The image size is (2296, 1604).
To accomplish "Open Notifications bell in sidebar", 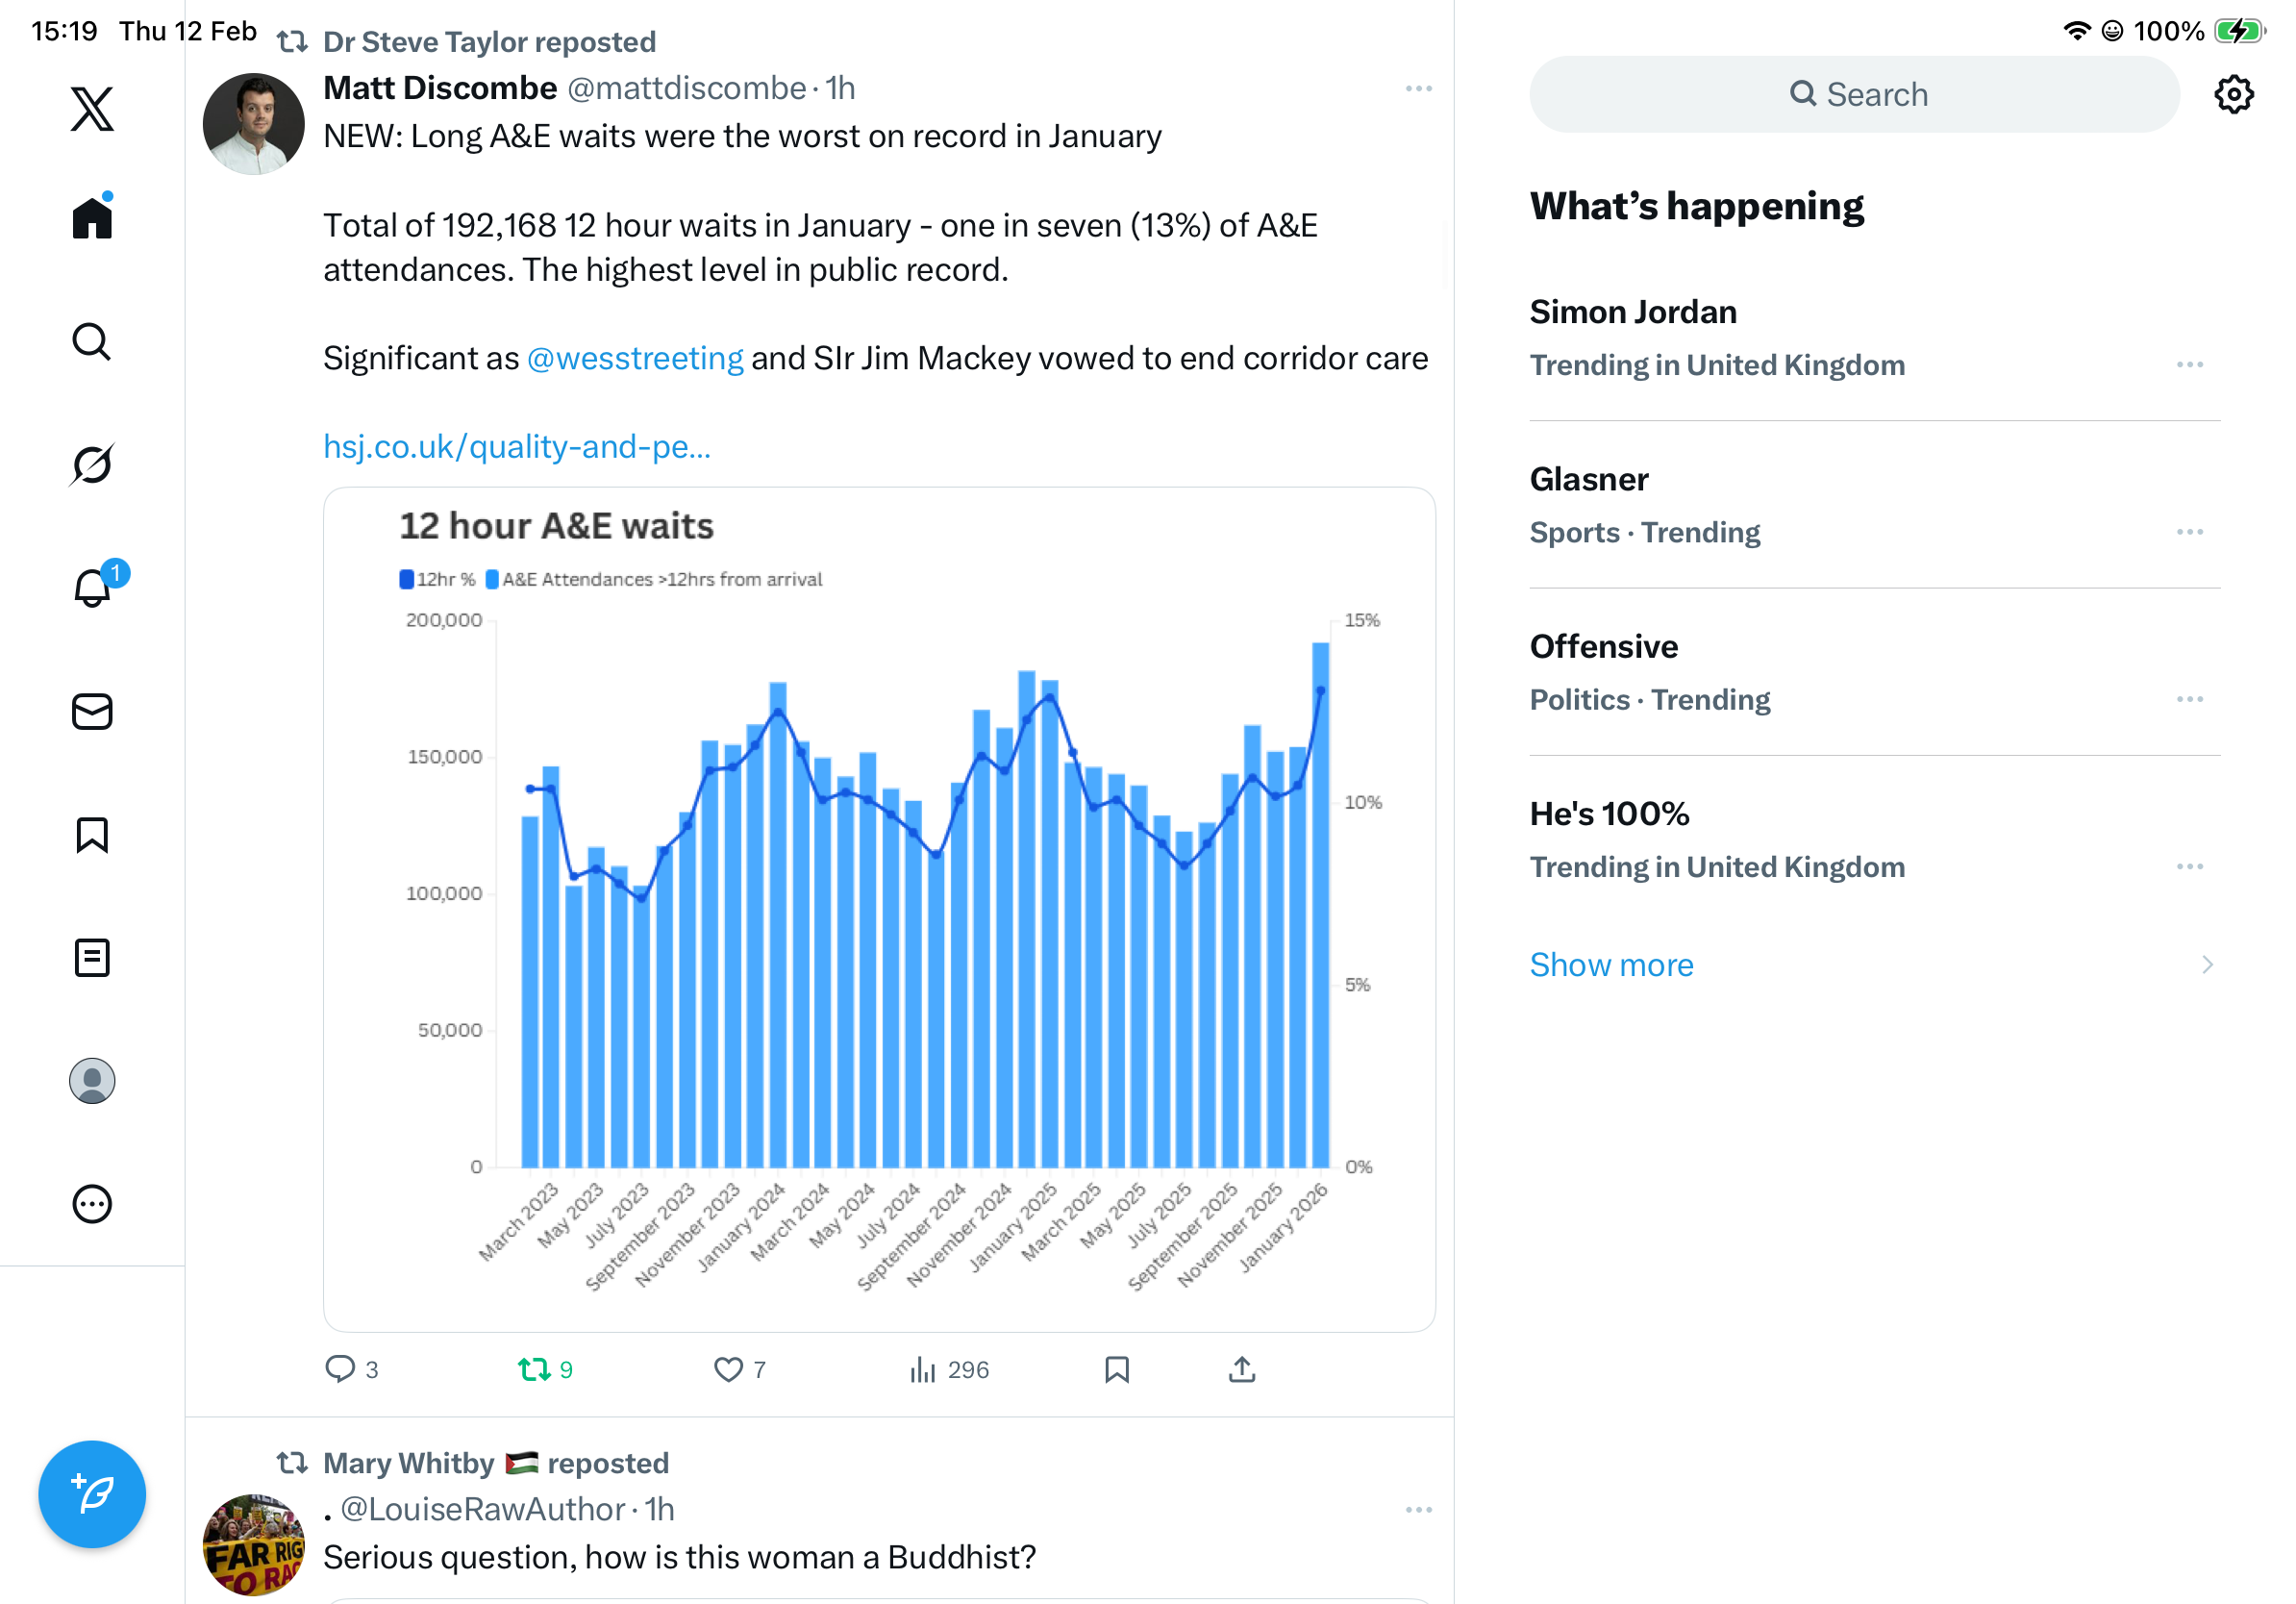I will [92, 588].
